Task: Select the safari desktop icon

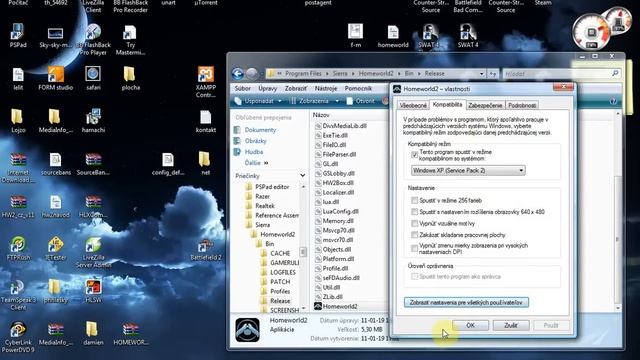Action: click(x=93, y=78)
